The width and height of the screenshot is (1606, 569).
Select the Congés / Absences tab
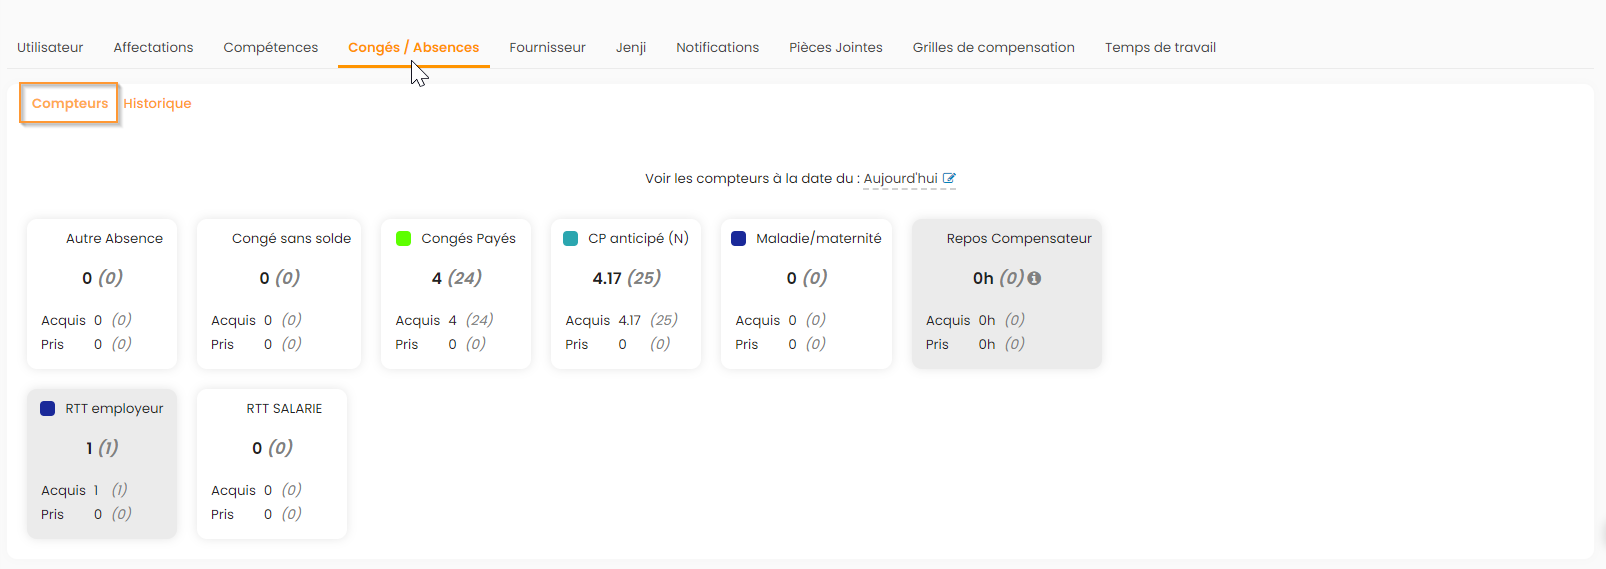click(x=413, y=47)
